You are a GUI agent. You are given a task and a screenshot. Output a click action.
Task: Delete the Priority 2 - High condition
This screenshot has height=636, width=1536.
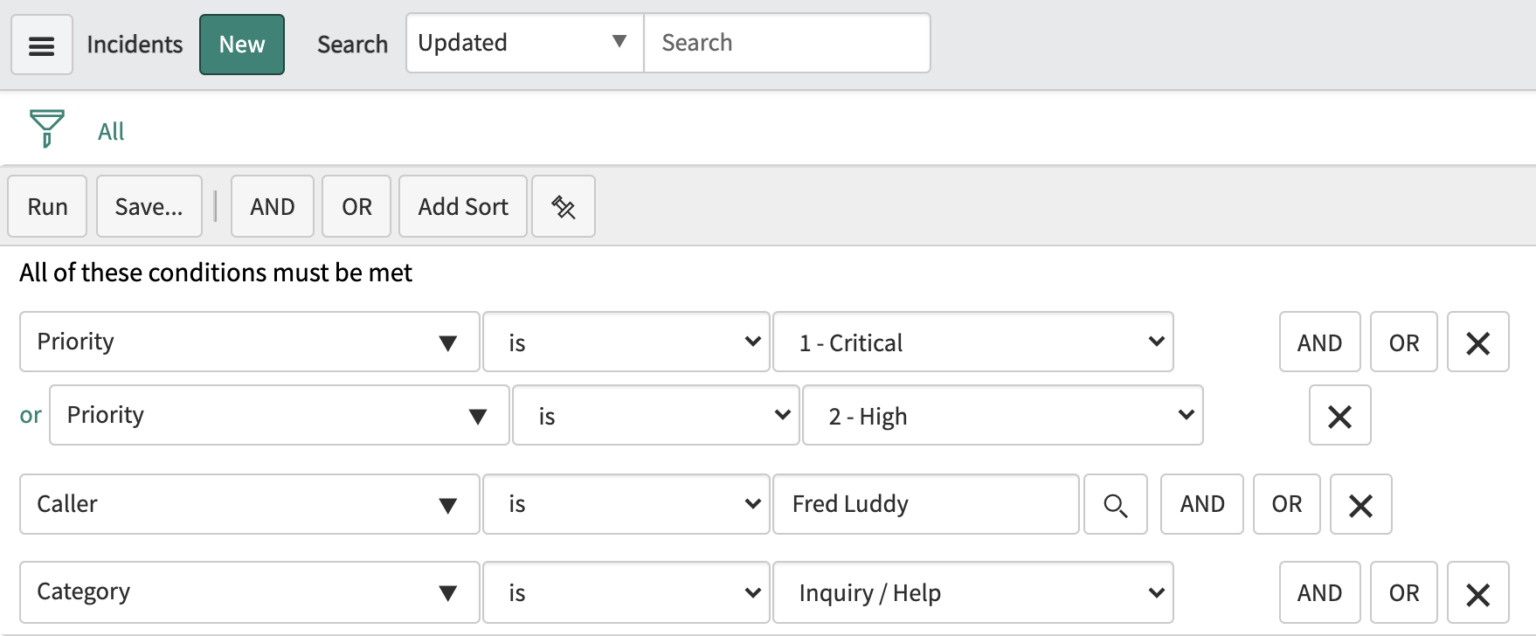pyautogui.click(x=1340, y=415)
